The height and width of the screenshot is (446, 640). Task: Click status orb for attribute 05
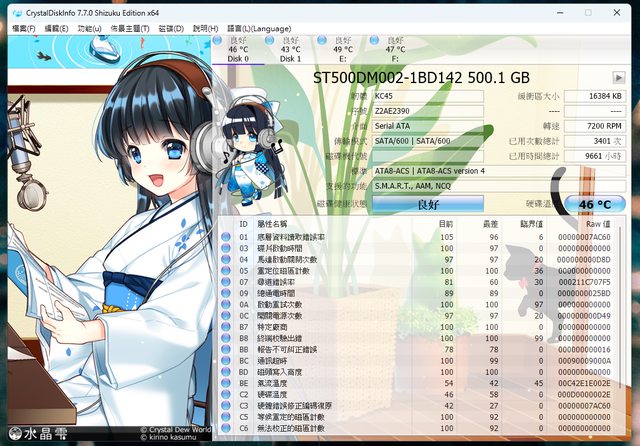point(226,270)
